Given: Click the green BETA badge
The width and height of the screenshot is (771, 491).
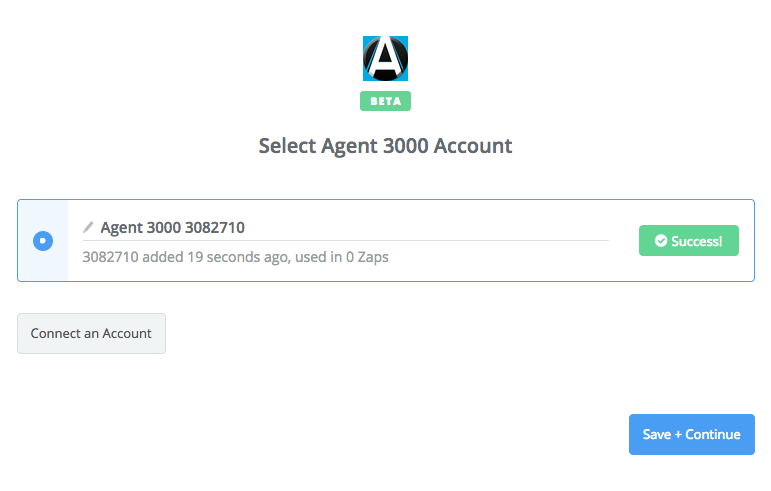Looking at the screenshot, I should pos(385,101).
